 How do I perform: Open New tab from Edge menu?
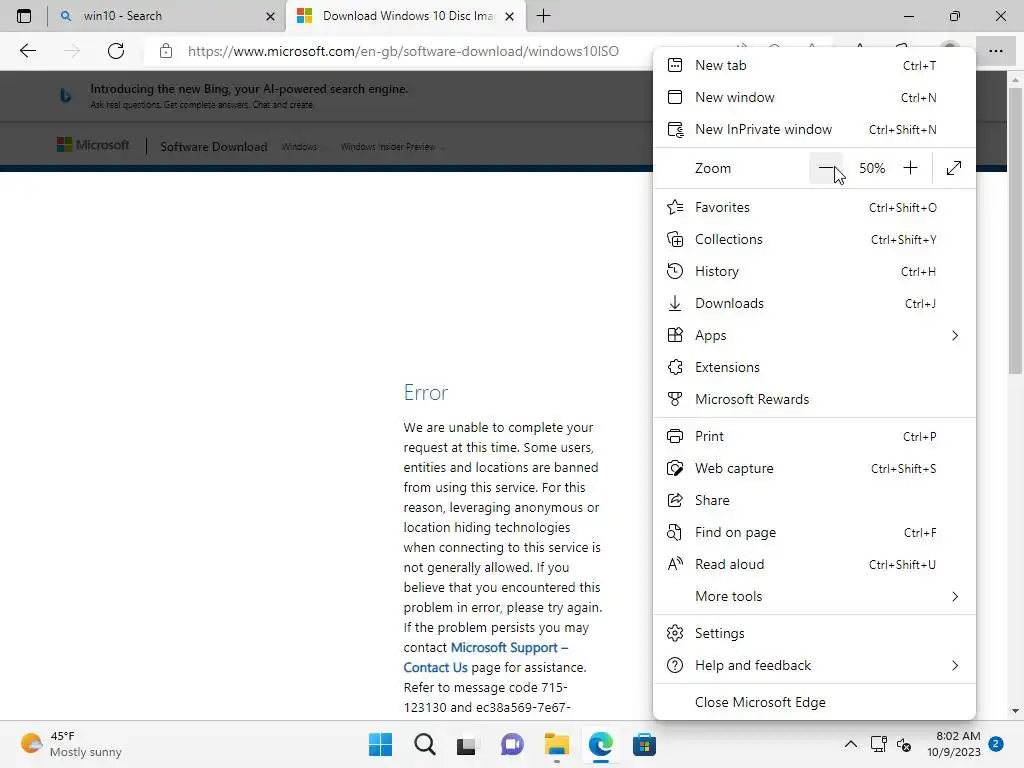tap(814, 65)
